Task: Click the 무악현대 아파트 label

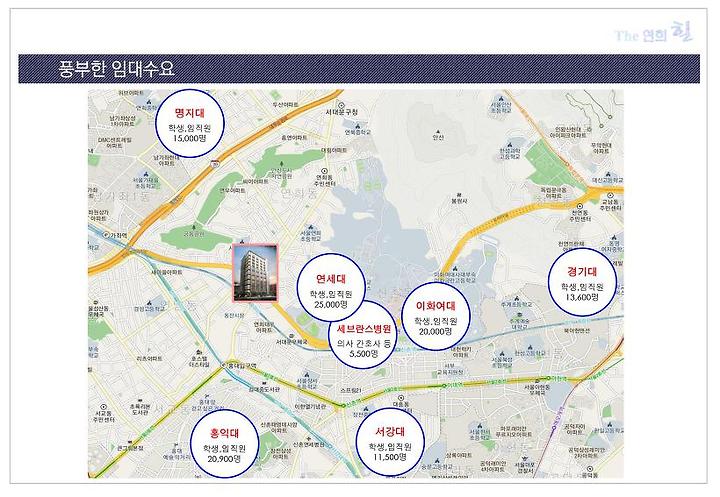Action: tap(601, 147)
